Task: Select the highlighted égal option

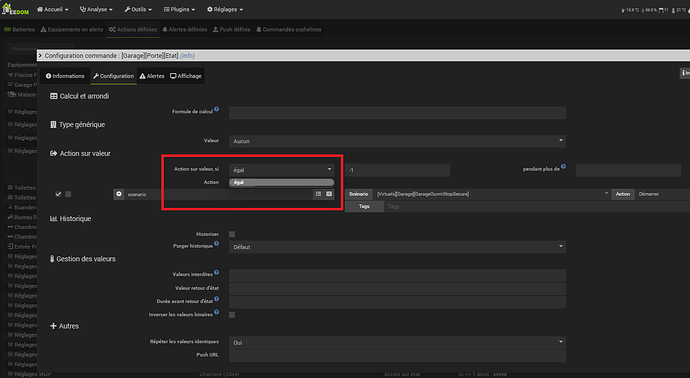Action: 282,182
